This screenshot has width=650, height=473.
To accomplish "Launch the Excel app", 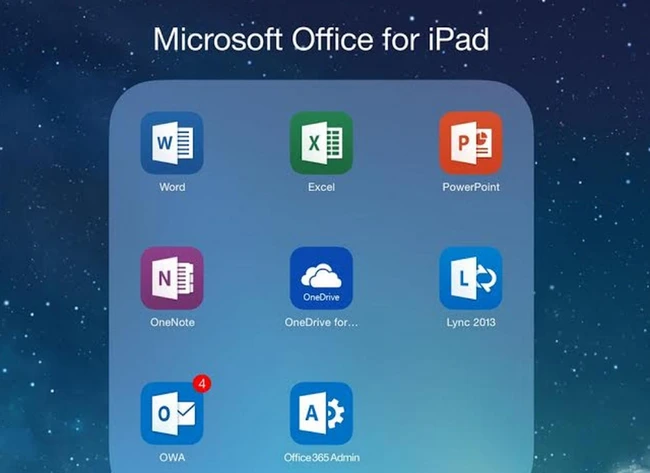I will pos(321,143).
